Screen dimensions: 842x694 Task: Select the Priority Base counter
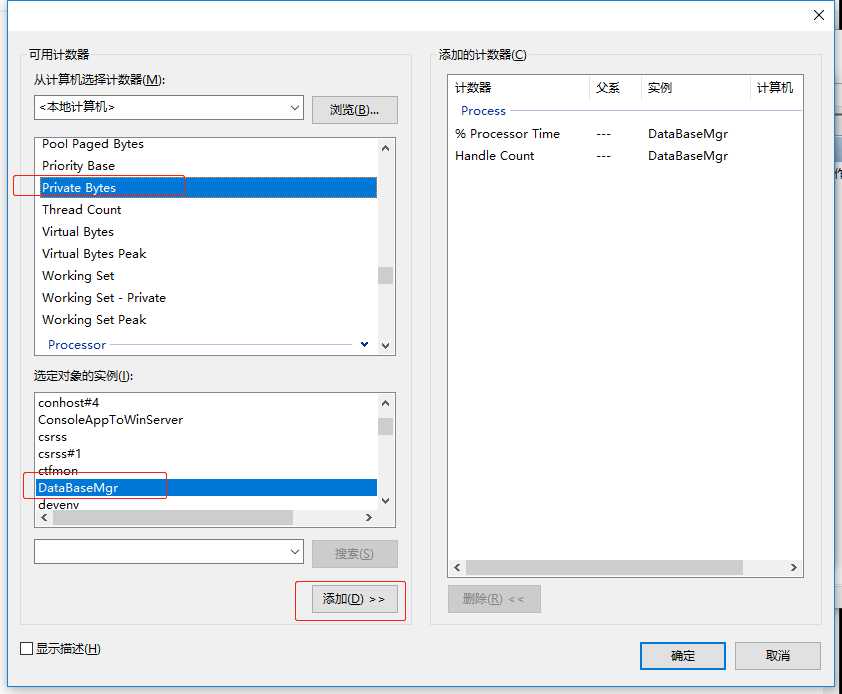pos(208,165)
